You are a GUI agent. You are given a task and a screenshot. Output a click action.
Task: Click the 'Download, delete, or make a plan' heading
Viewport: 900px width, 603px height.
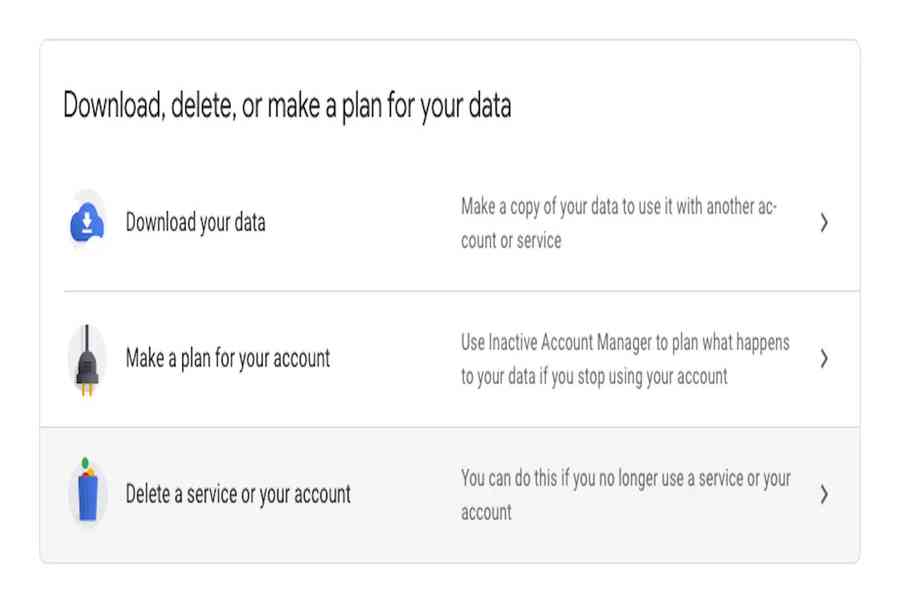coord(287,106)
